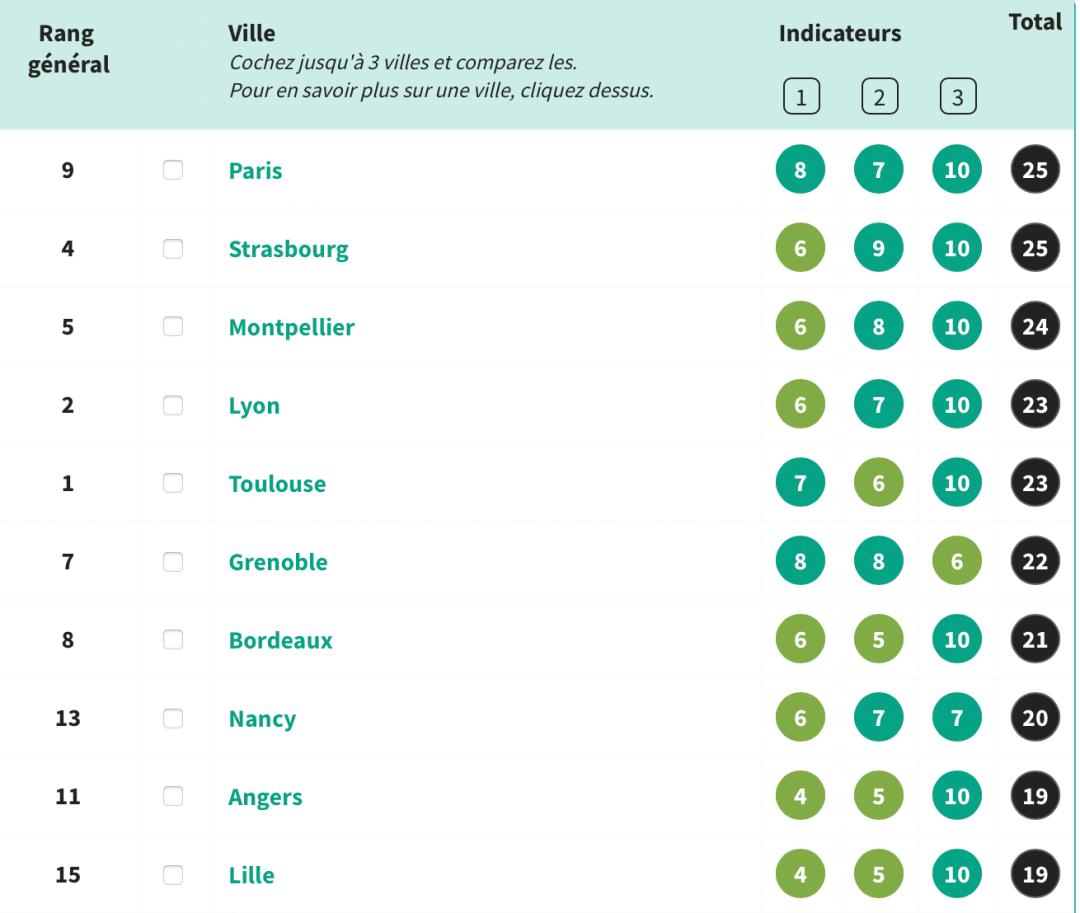
Task: Click Bordeaux's indicator 2 score badge
Action: (878, 641)
